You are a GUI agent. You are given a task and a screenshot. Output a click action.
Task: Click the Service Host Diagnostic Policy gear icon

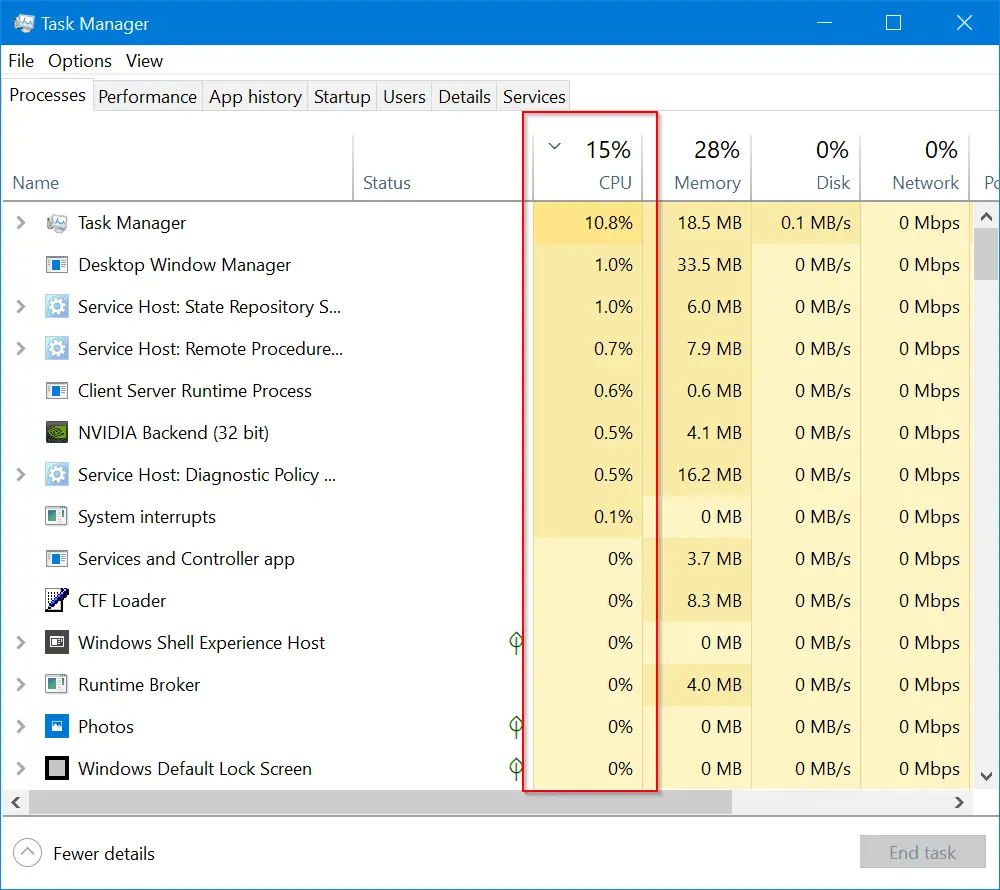[57, 475]
